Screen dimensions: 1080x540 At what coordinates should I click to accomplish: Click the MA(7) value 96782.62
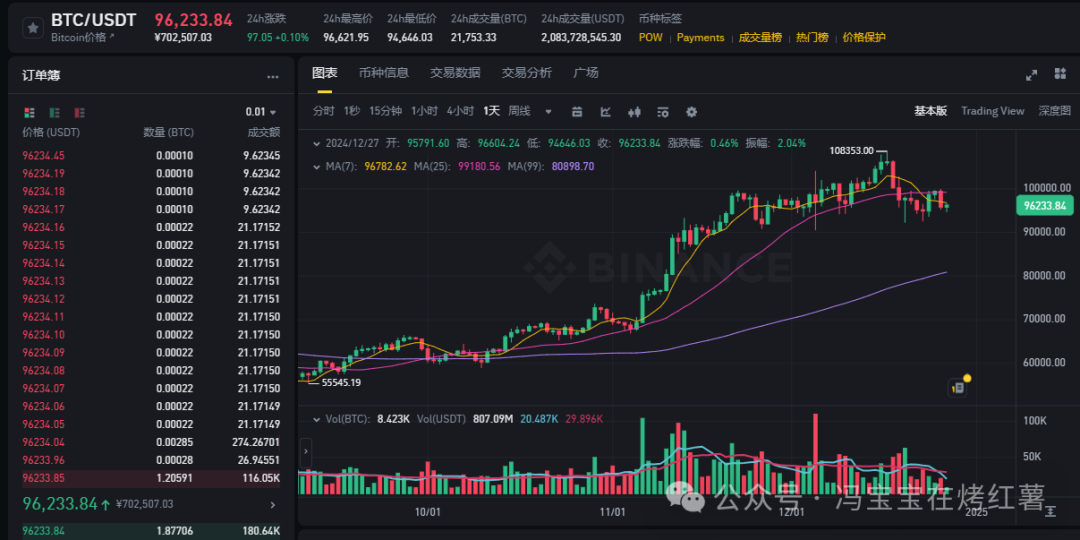(386, 167)
